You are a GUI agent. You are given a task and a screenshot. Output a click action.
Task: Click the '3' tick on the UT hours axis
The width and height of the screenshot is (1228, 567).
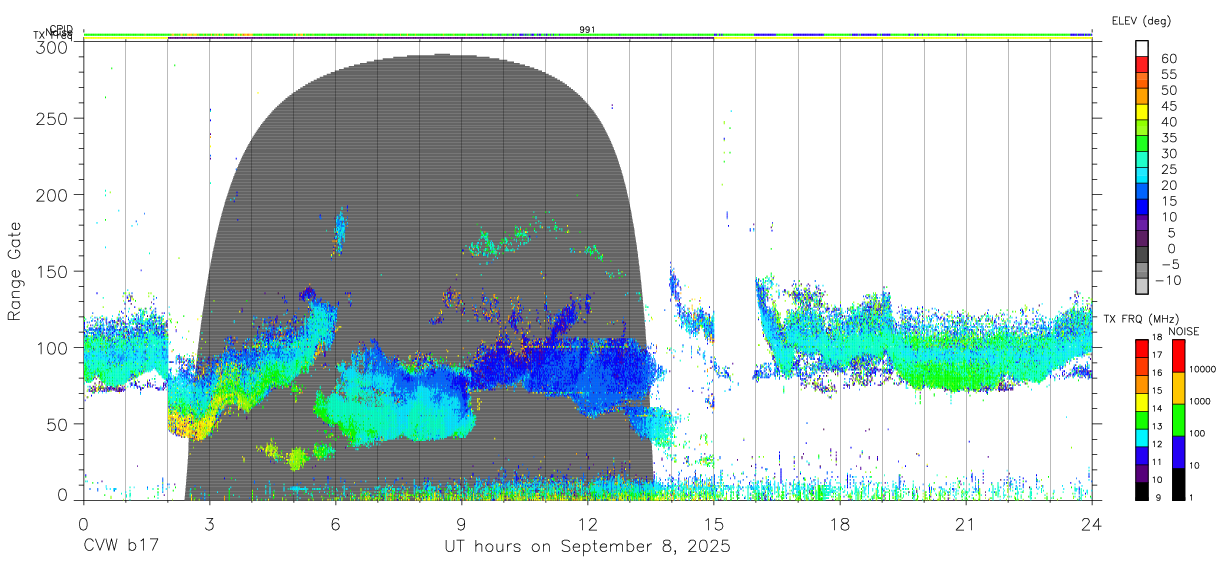(x=210, y=524)
